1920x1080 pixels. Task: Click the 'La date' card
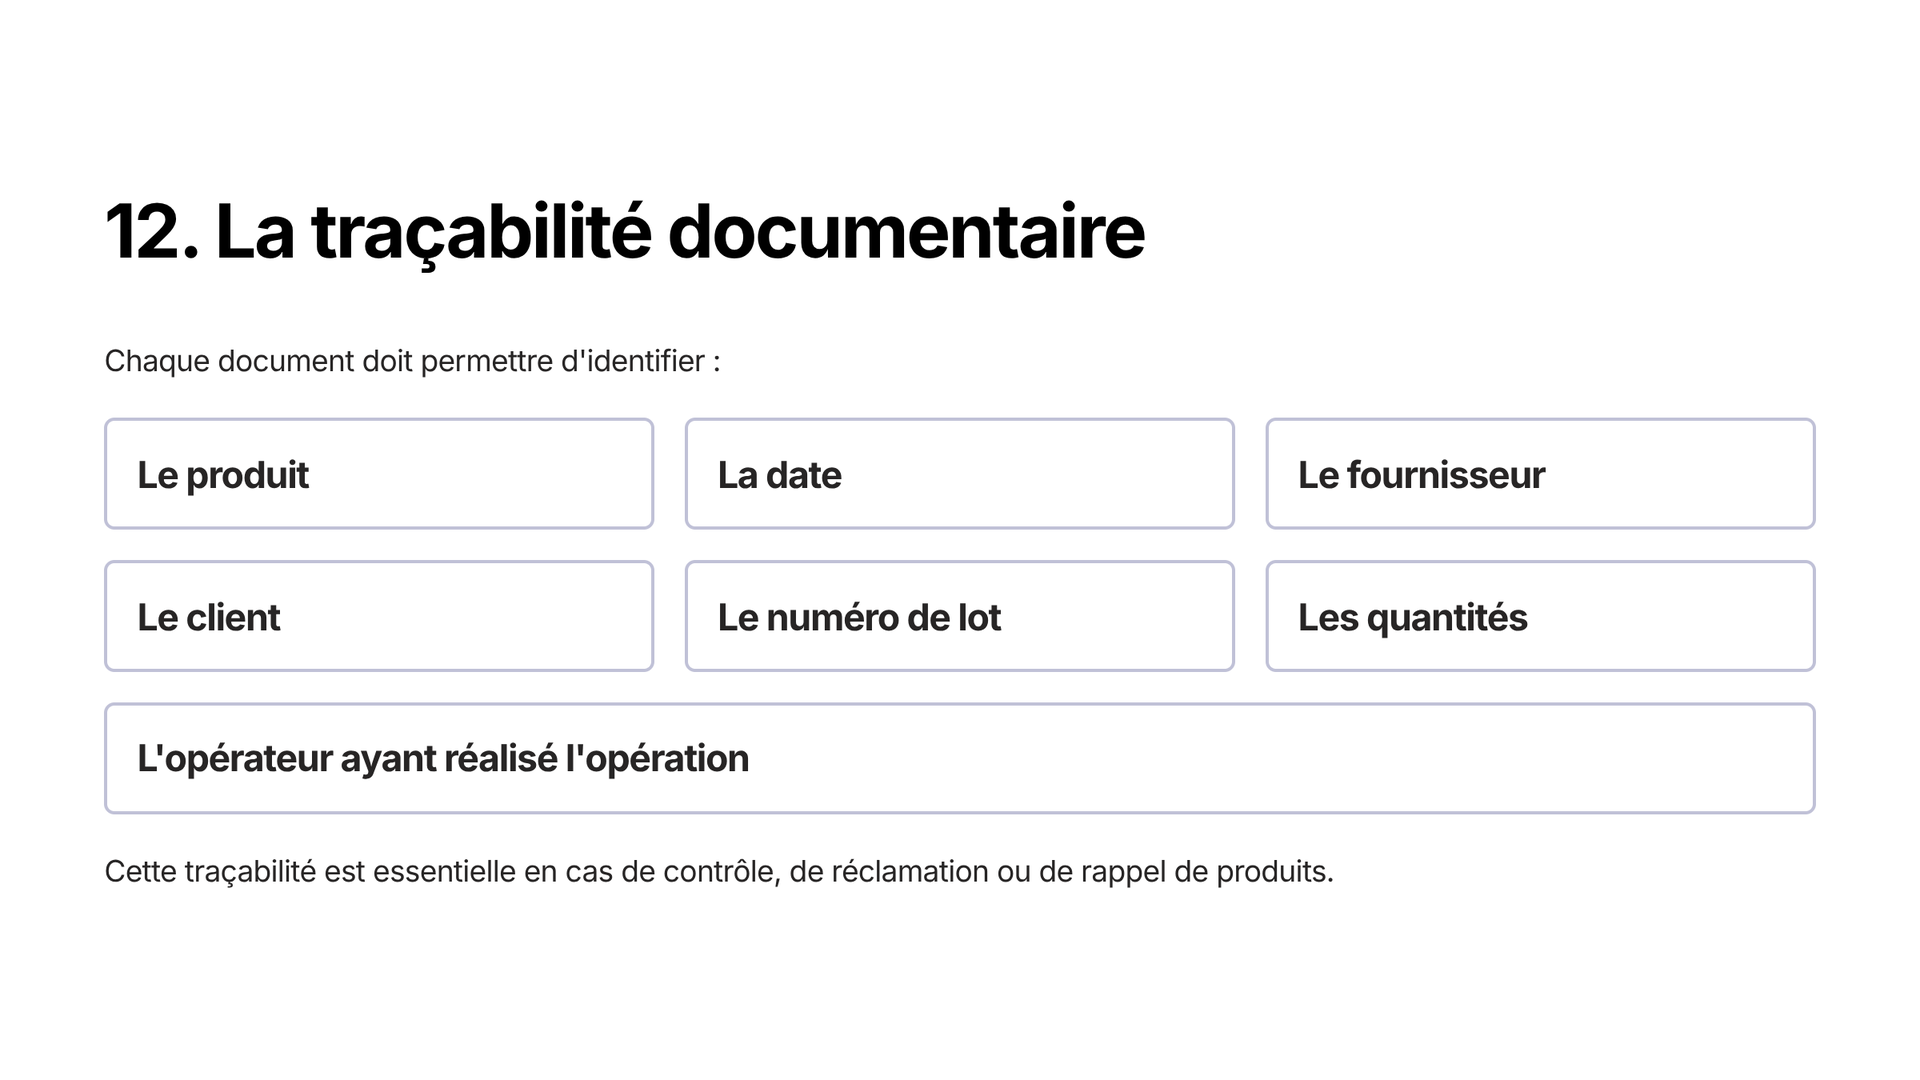960,474
